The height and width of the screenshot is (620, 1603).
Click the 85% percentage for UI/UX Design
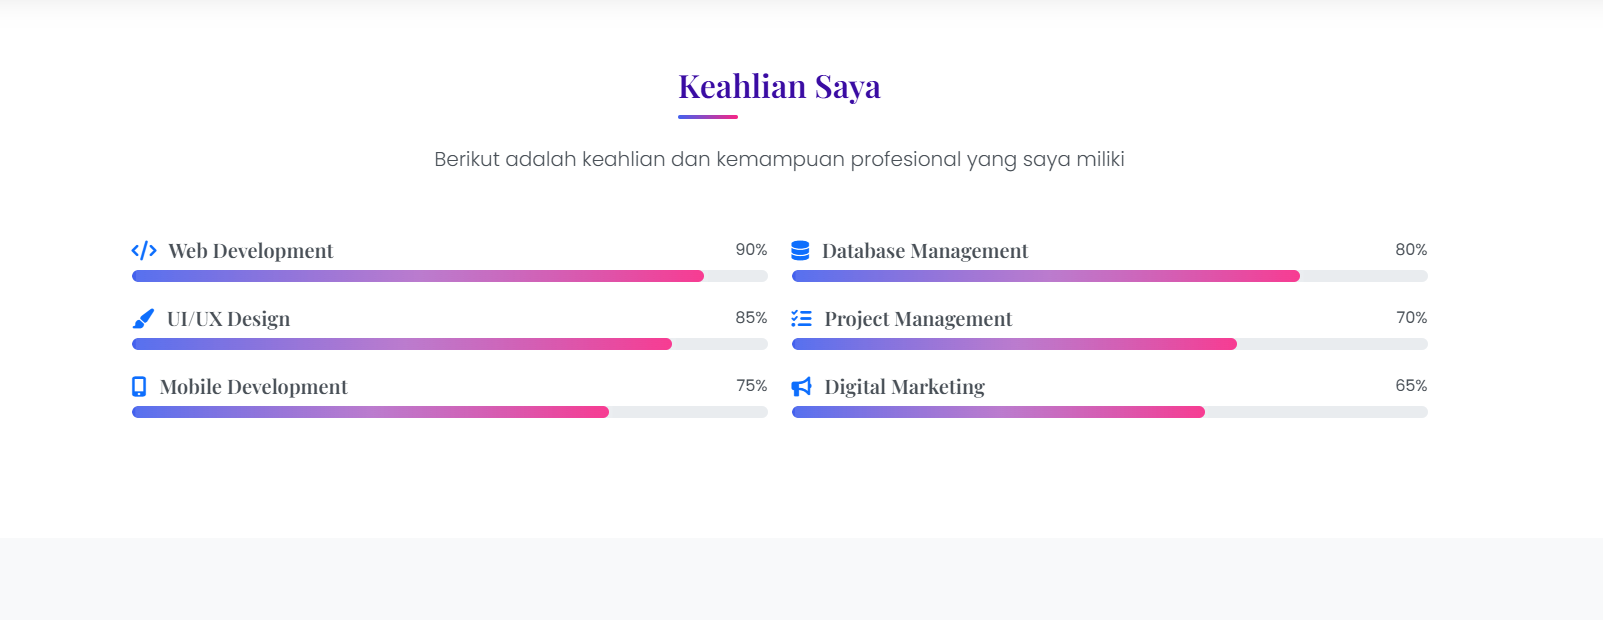(x=751, y=317)
